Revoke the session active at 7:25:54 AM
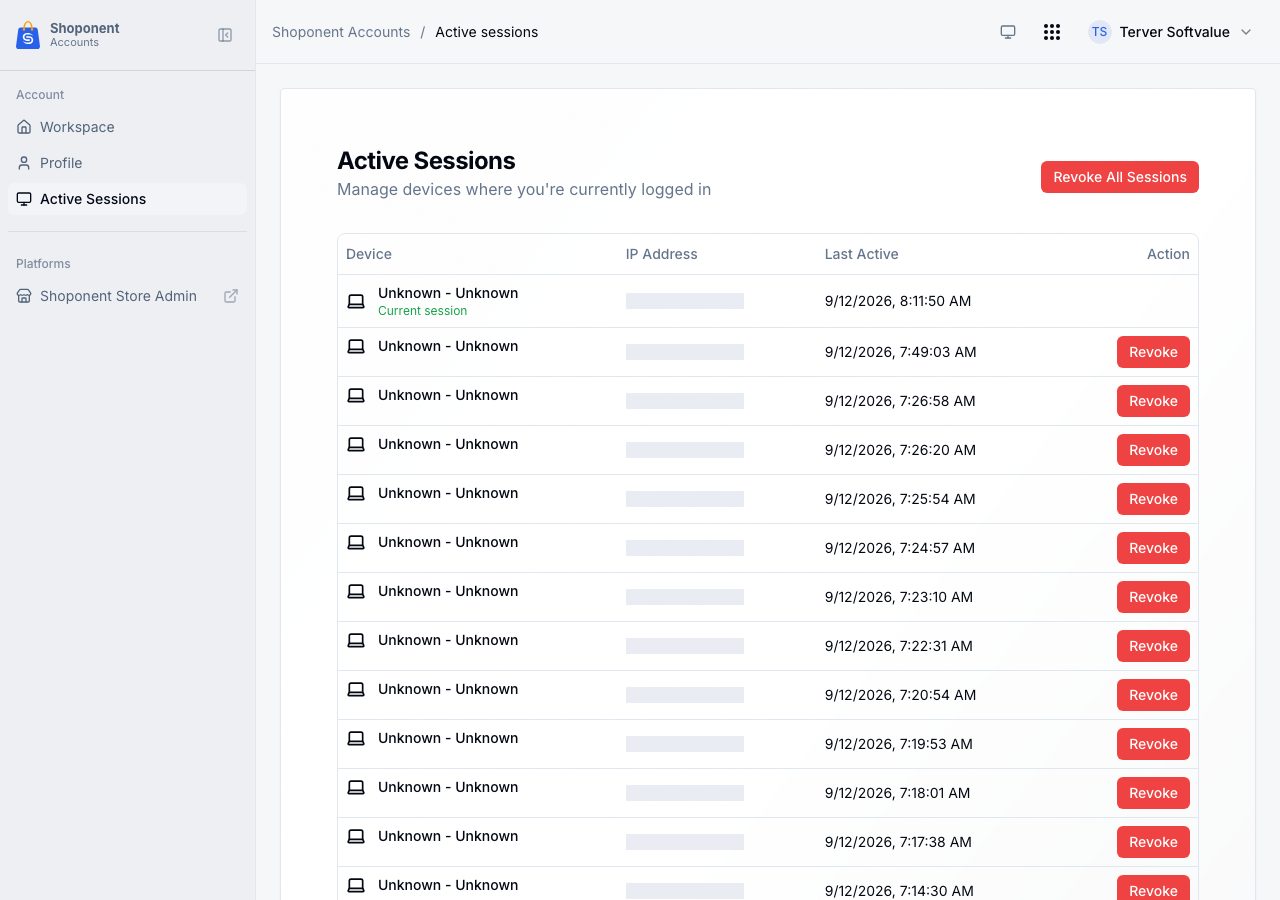Viewport: 1280px width, 900px height. point(1153,499)
